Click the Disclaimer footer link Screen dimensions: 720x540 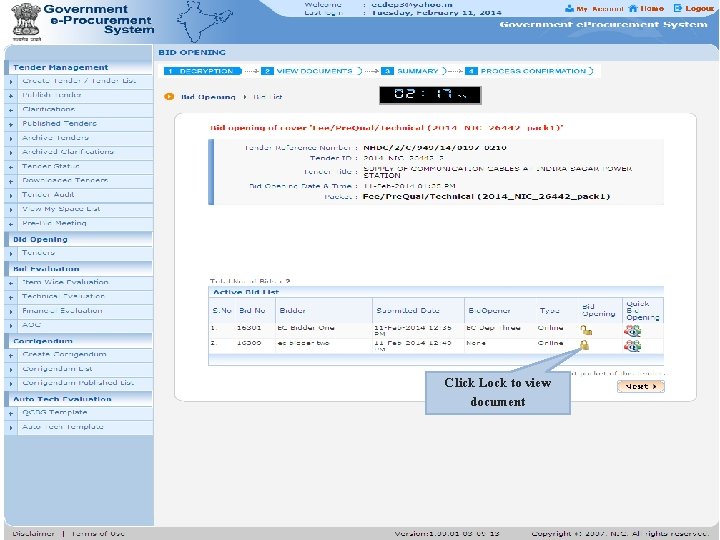tap(33, 534)
